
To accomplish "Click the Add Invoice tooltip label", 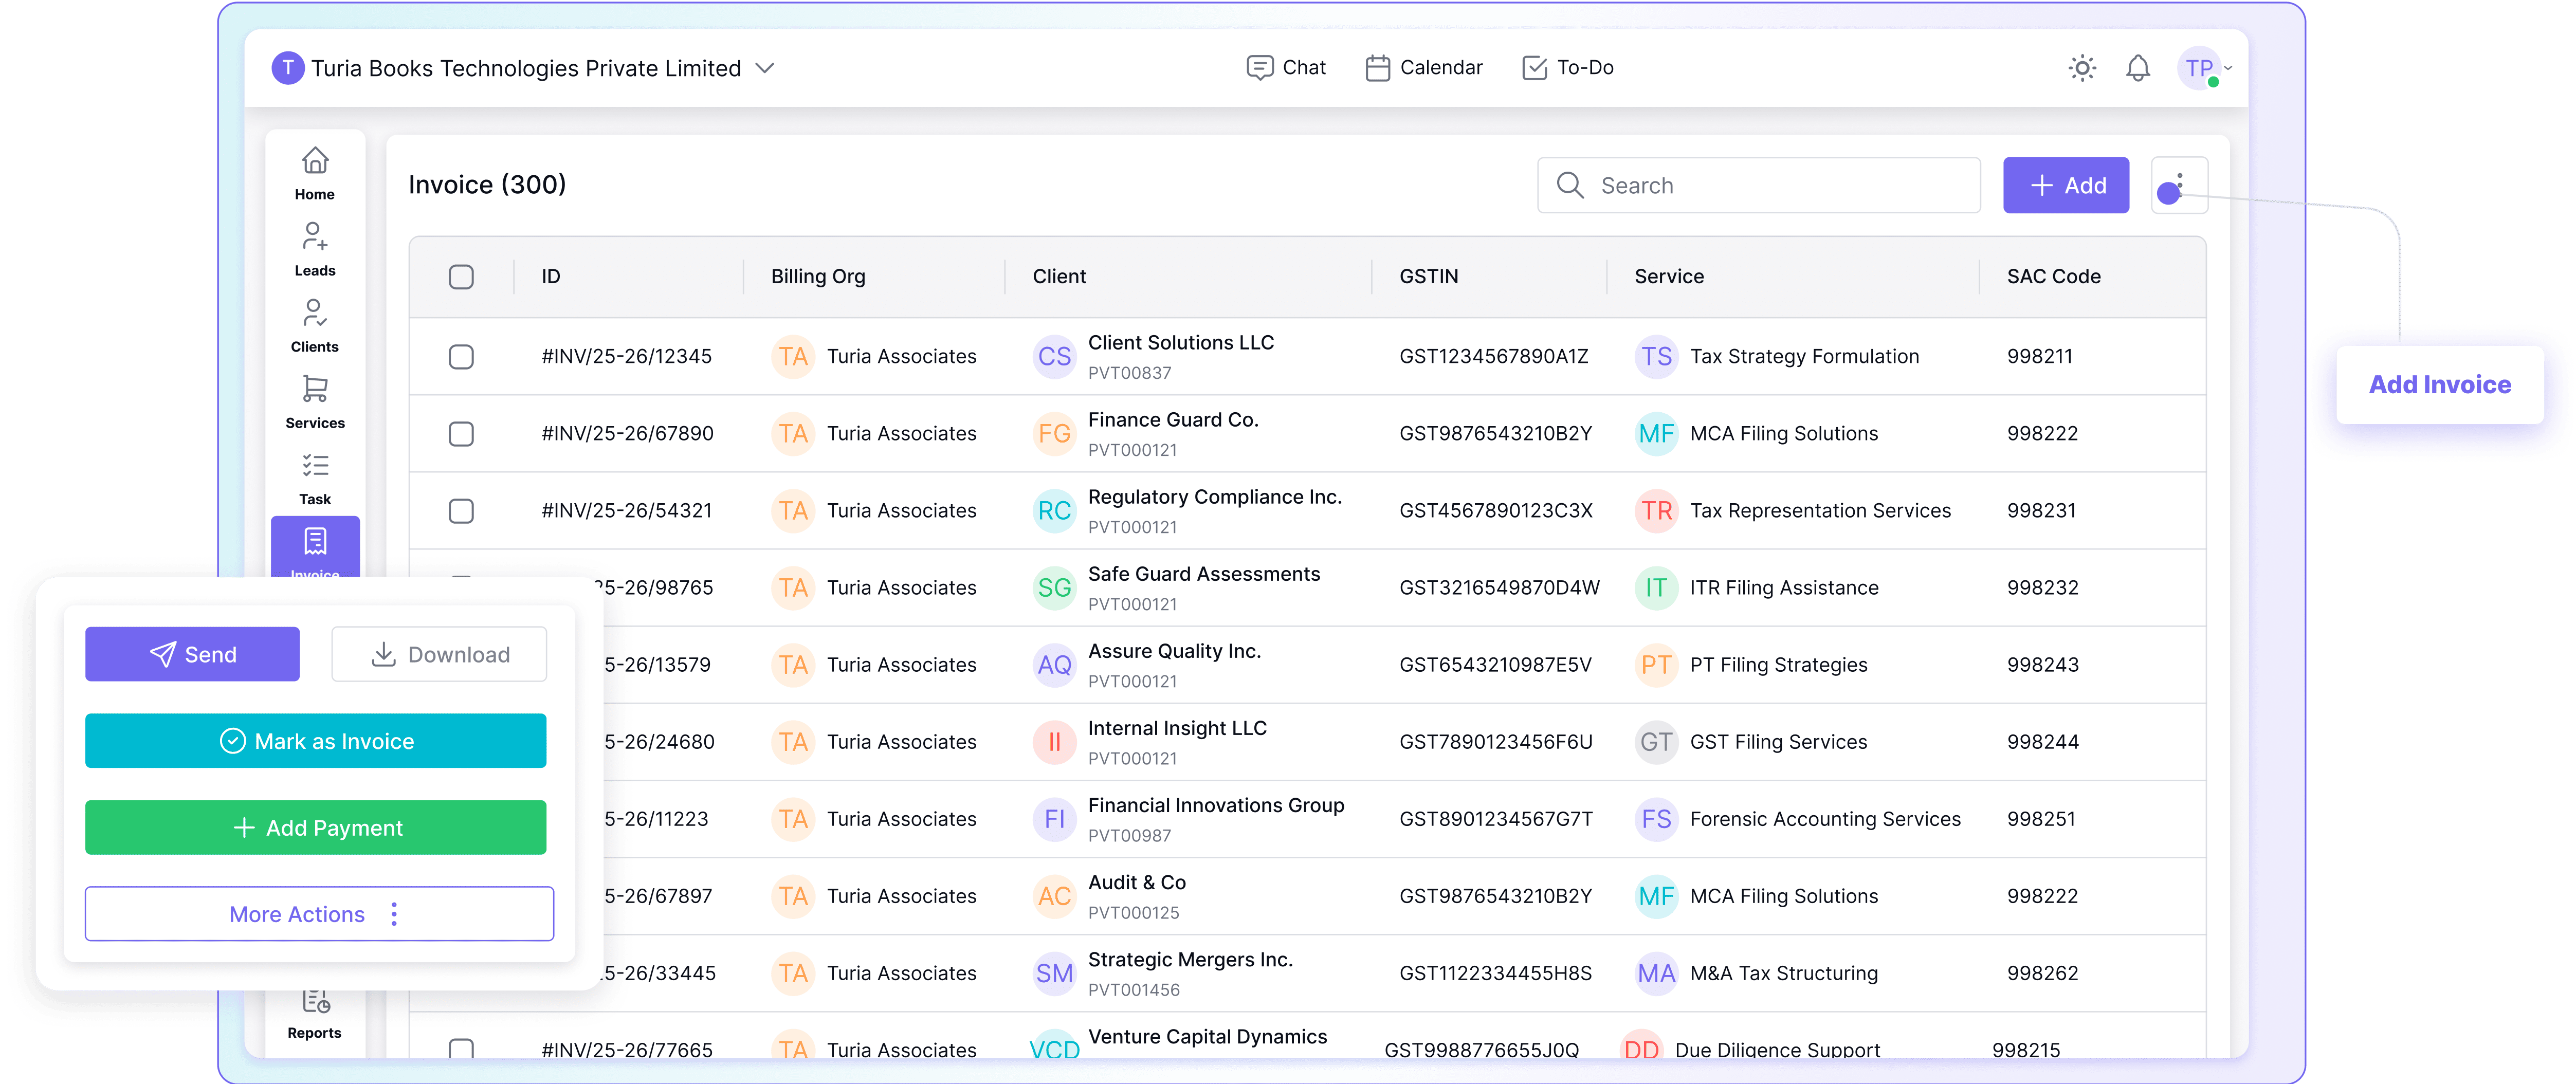I will (2440, 384).
